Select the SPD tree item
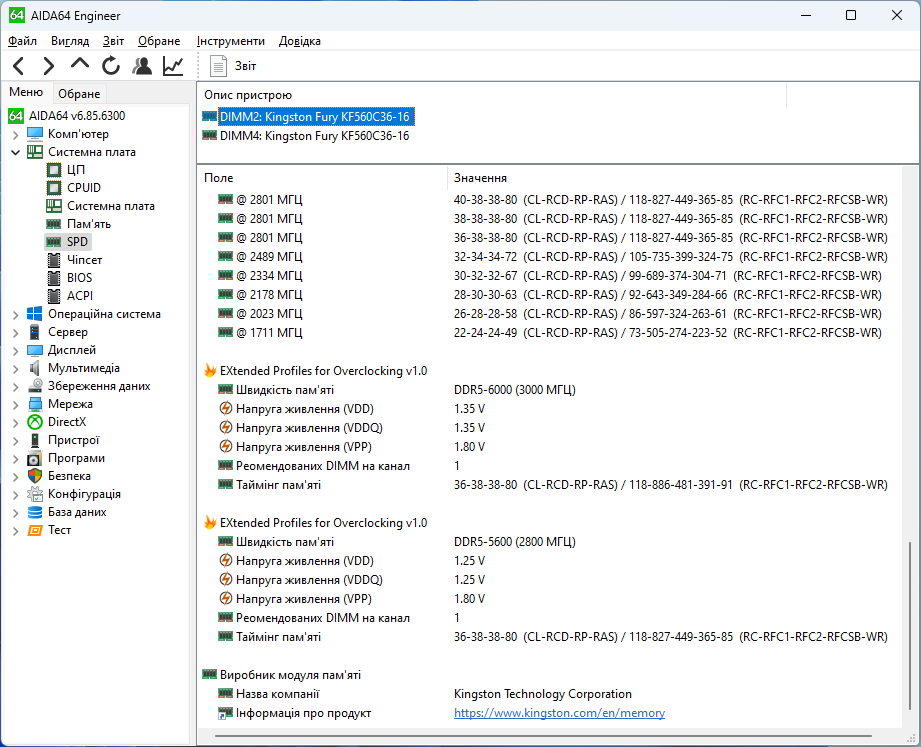 pyautogui.click(x=77, y=242)
